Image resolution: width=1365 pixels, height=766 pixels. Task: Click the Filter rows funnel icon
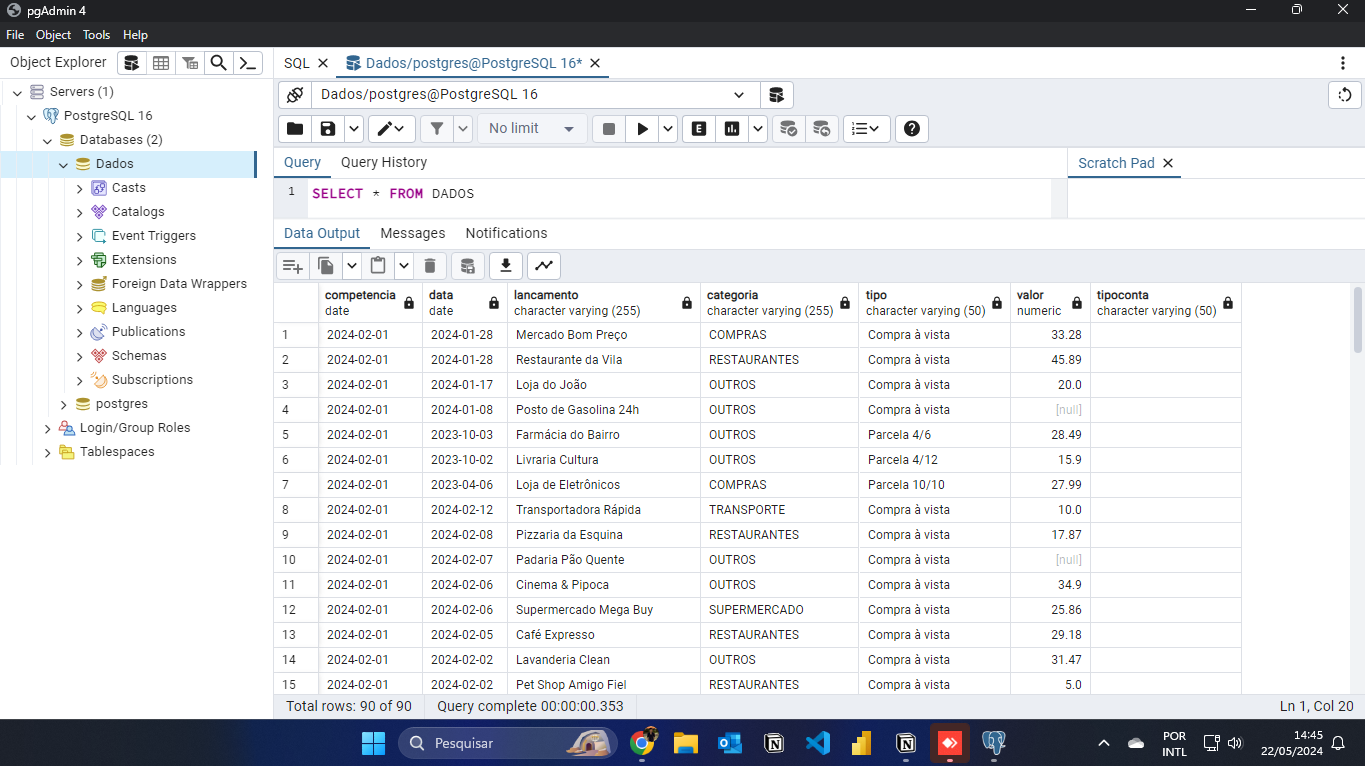[x=436, y=128]
